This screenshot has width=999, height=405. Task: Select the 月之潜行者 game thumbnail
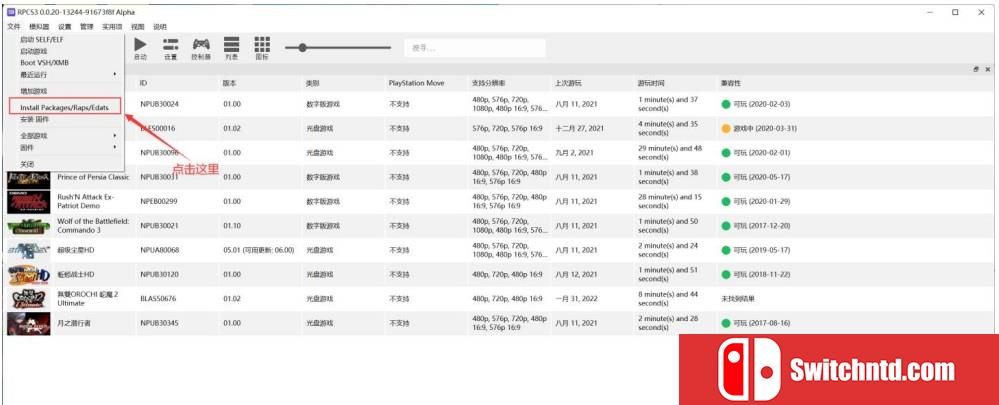(x=29, y=323)
